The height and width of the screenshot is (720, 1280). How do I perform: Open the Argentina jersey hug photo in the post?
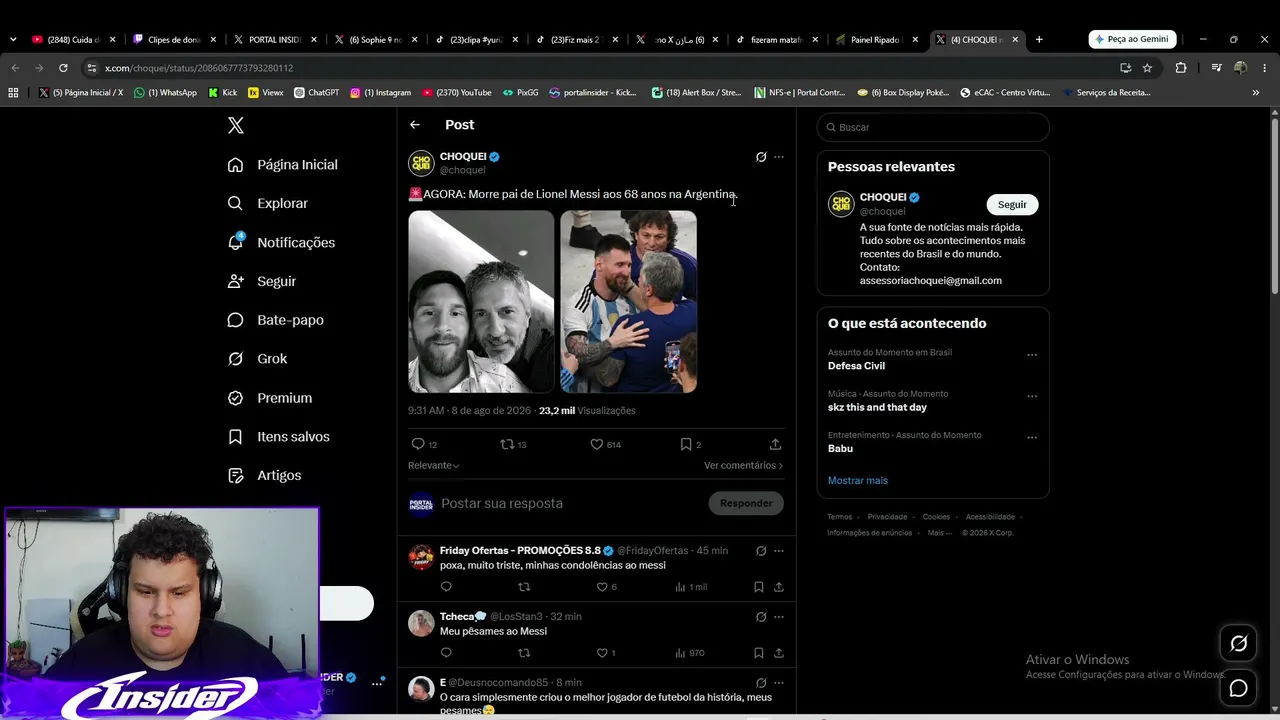(x=628, y=301)
